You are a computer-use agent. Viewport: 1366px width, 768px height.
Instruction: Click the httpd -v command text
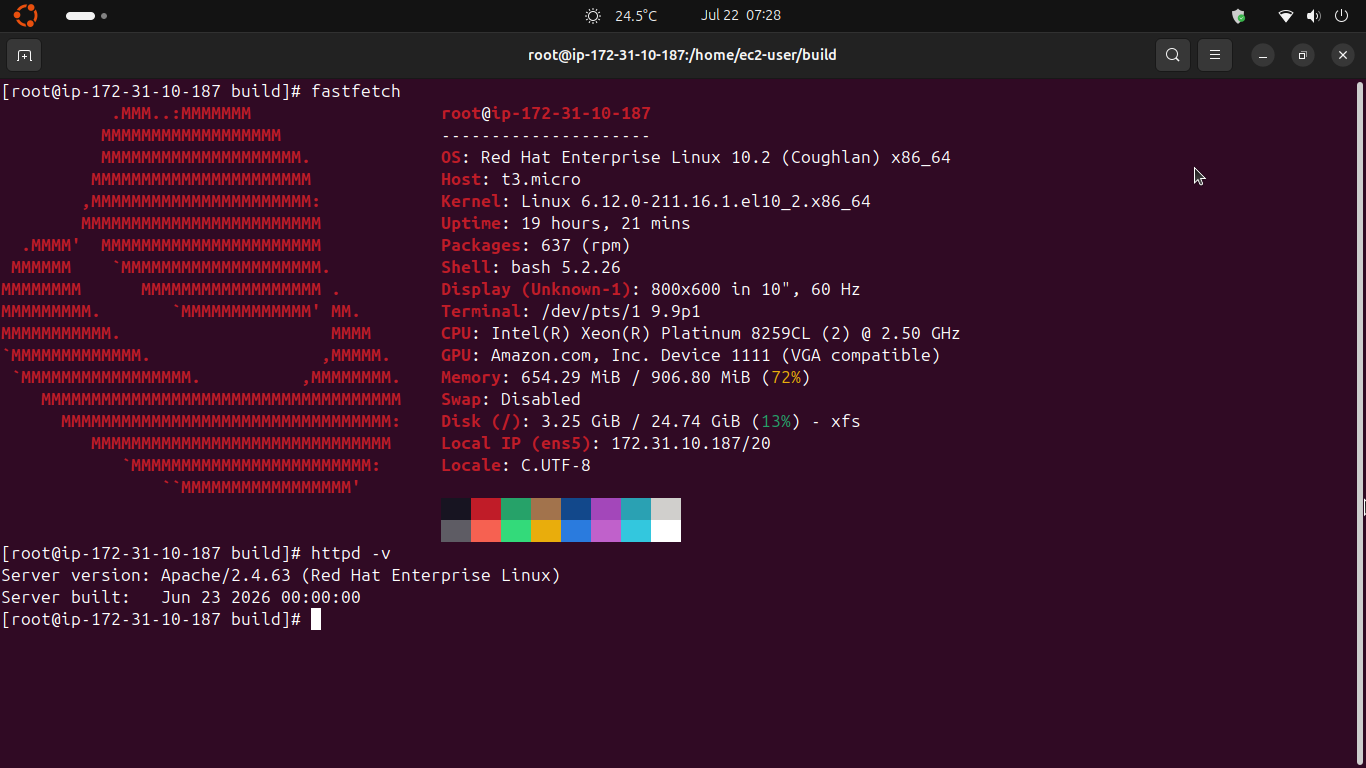tap(351, 553)
